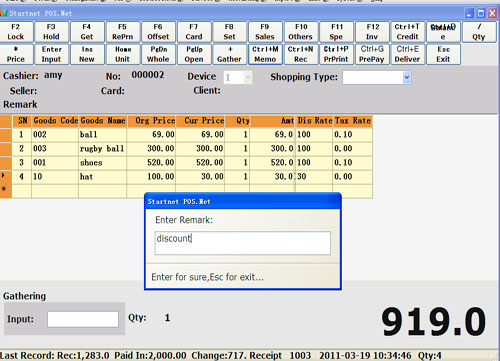Screen dimensions: 500x361
Task: Select the rugby ball goods name cell
Action: (103, 149)
